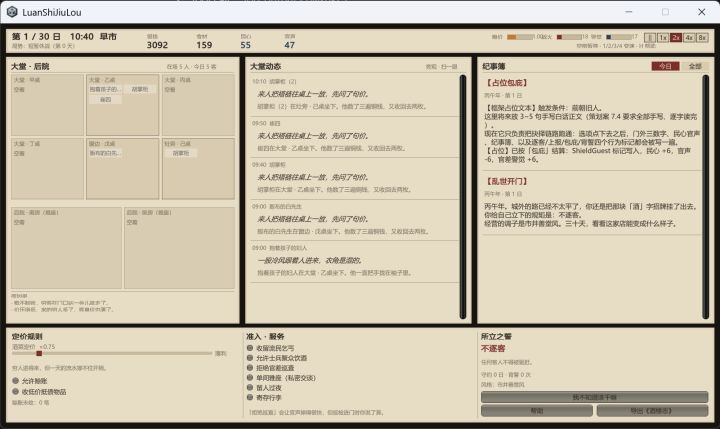Image resolution: width=720 pixels, height=429 pixels.
Task: Select the right back-courtyard room card
Action: 179,248
